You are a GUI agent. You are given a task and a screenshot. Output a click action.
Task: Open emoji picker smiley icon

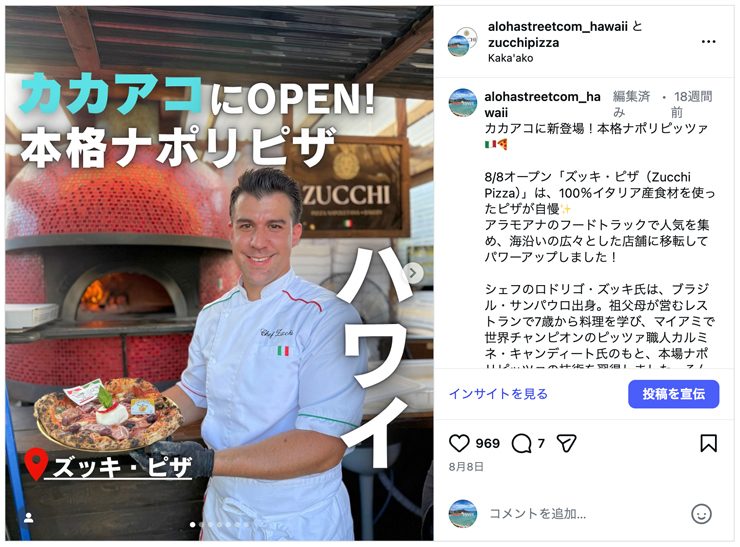pyautogui.click(x=701, y=513)
